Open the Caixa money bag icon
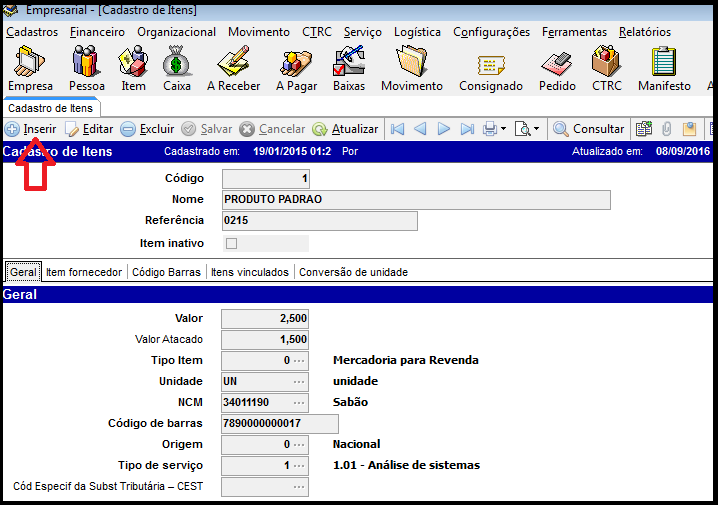This screenshot has width=718, height=505. [176, 68]
